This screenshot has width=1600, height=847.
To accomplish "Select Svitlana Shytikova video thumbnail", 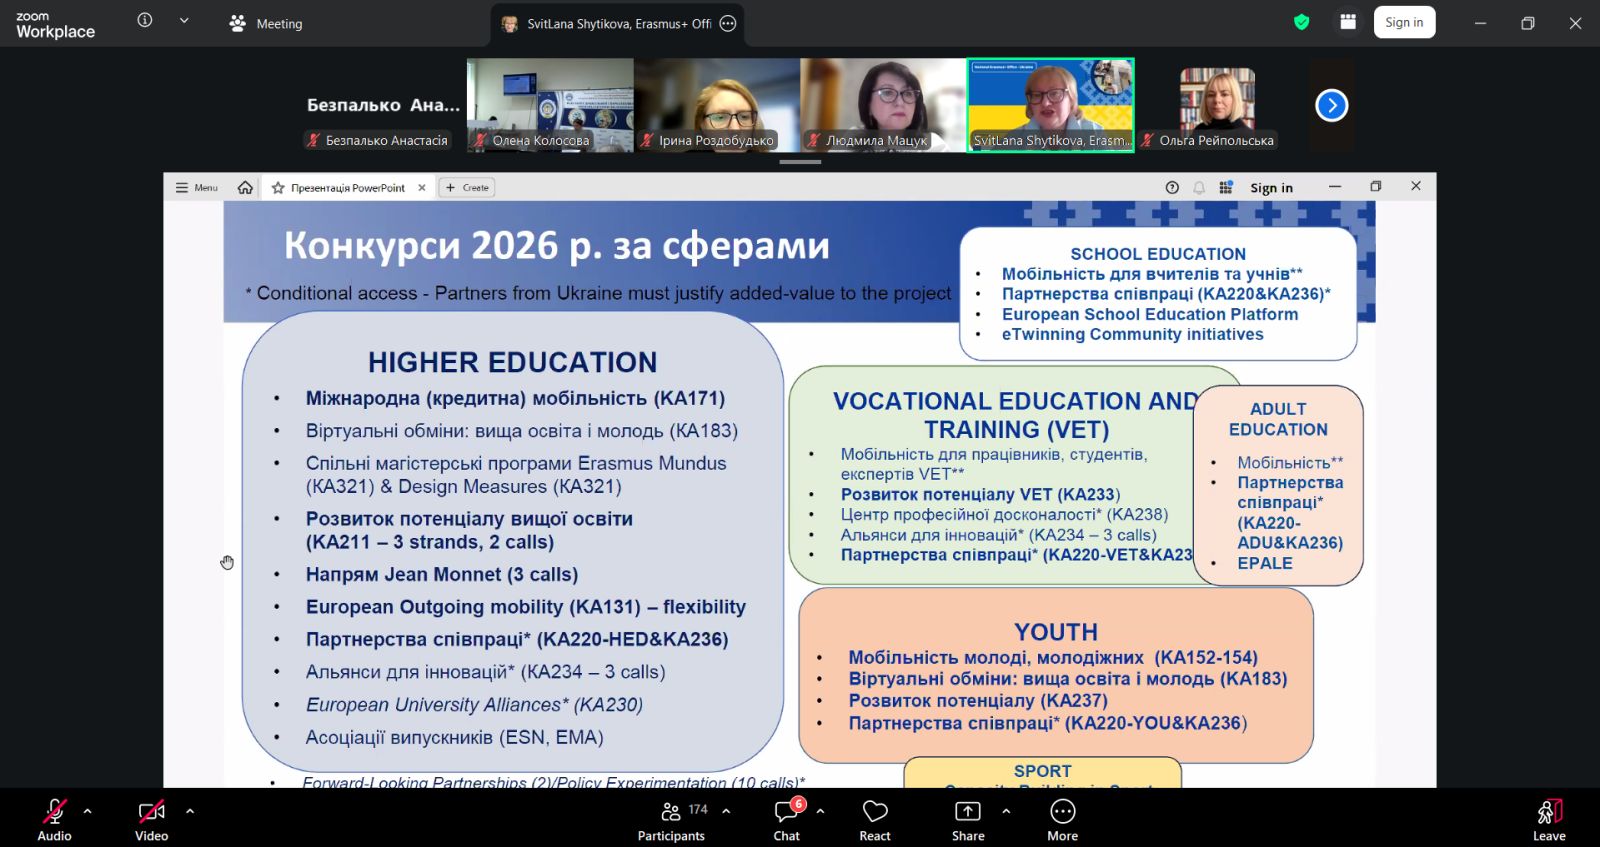I will [1050, 105].
